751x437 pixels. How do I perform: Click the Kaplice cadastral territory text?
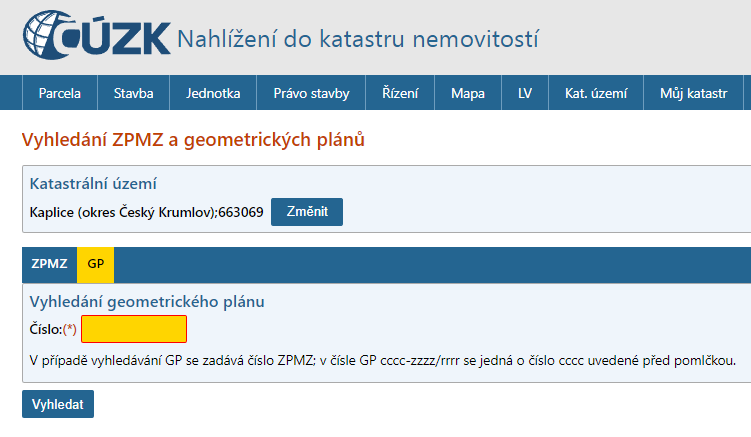(x=147, y=212)
